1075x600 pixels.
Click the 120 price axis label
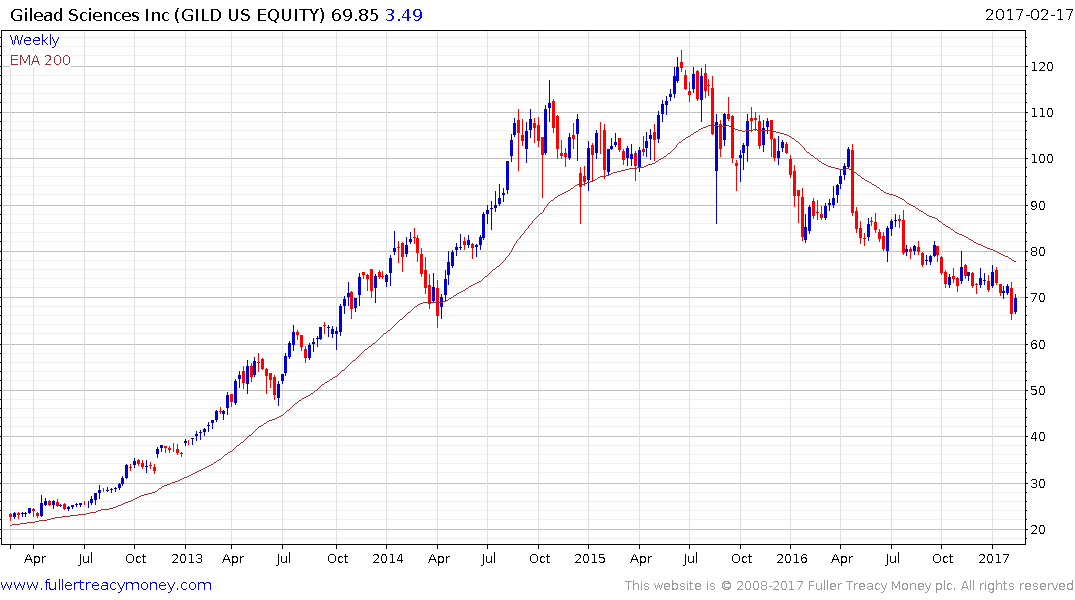point(1041,67)
